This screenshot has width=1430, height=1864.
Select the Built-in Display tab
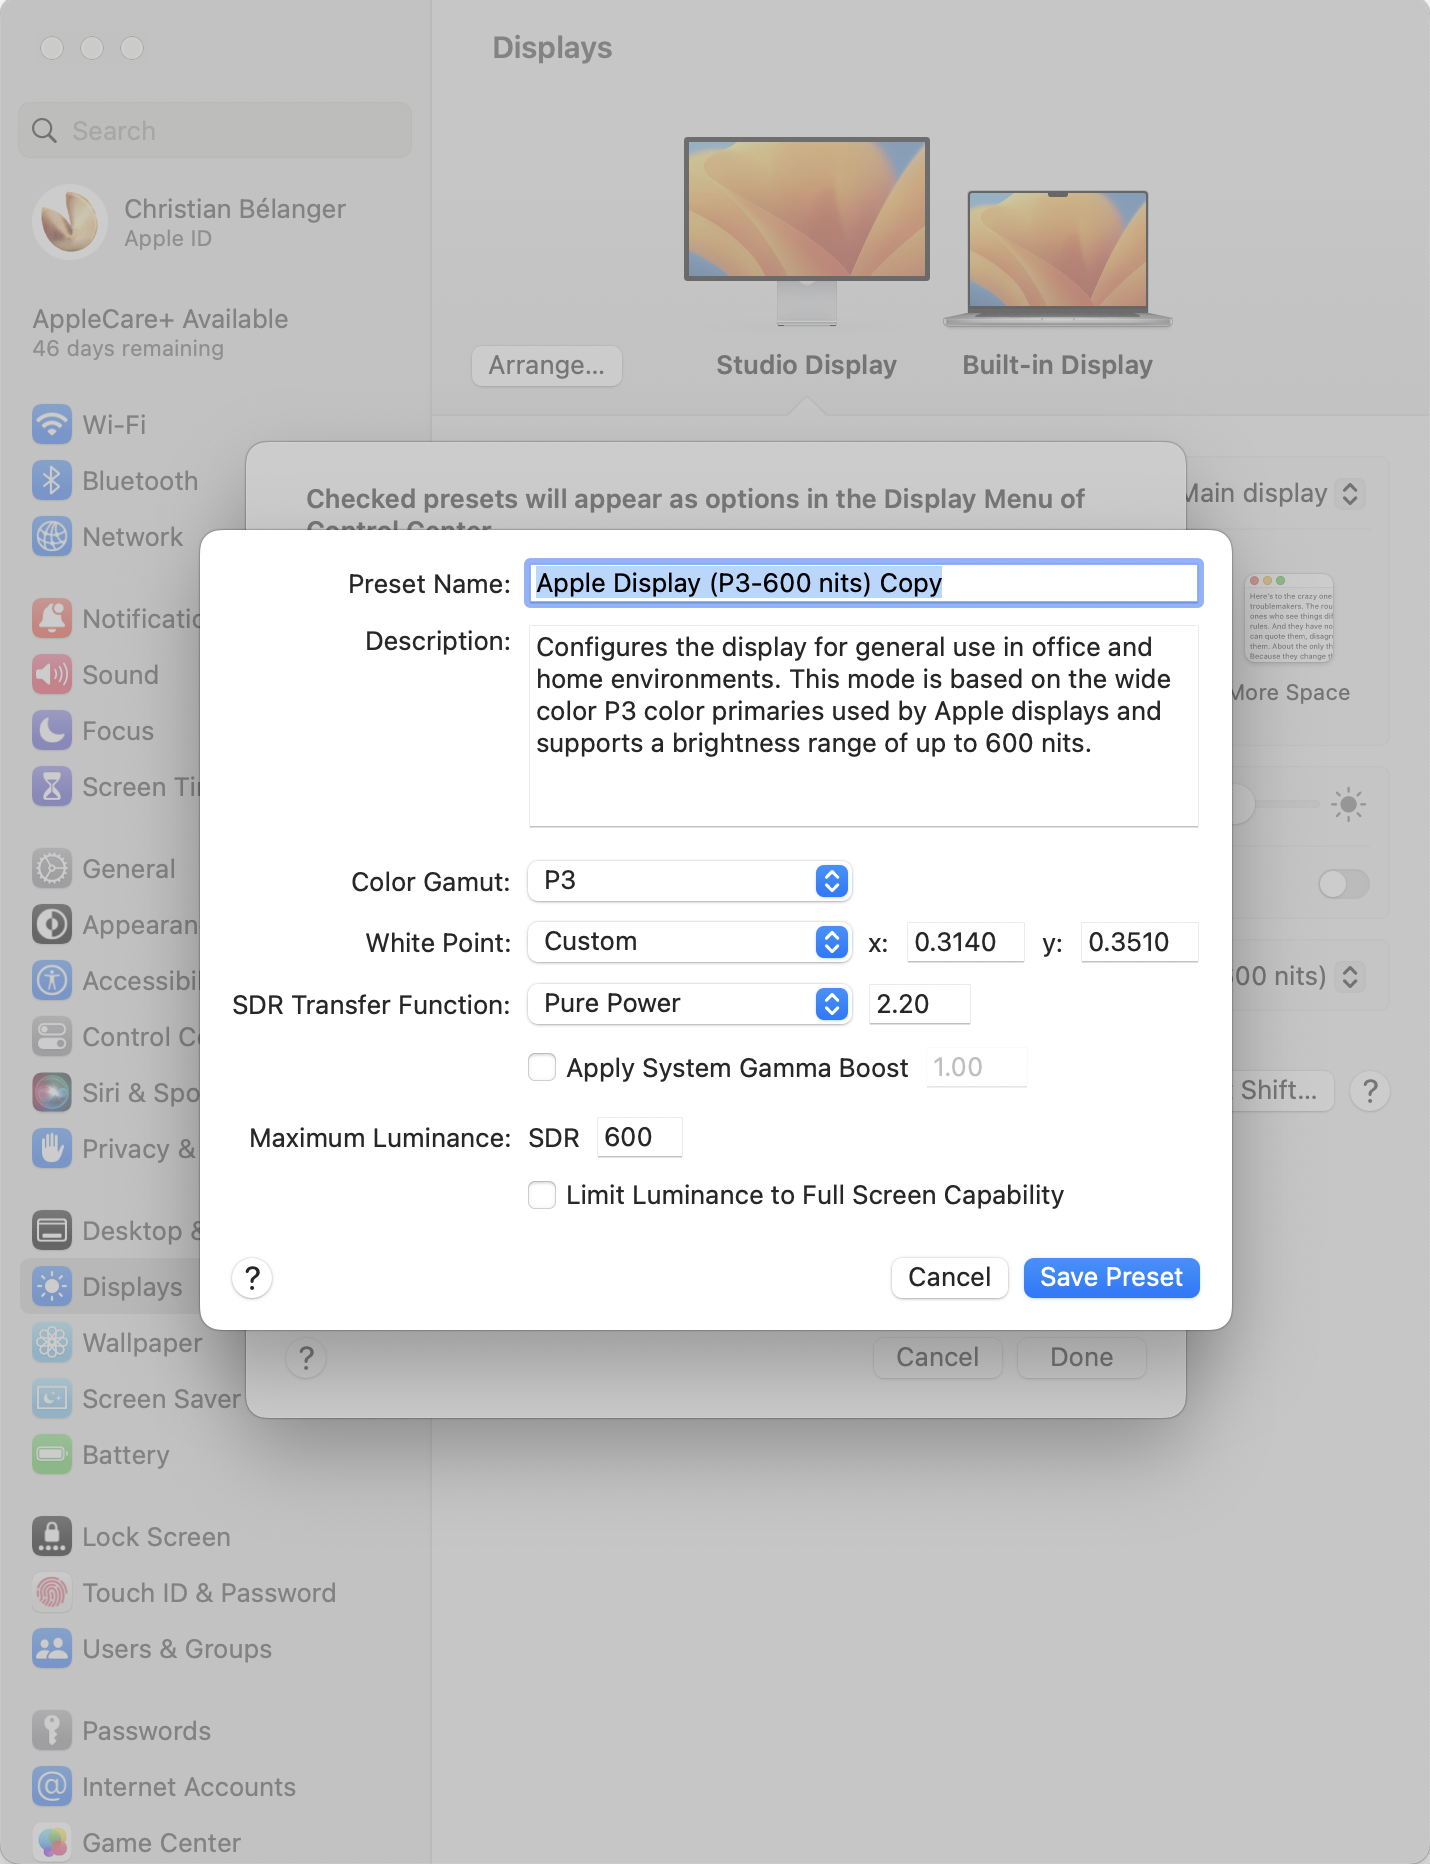tap(1057, 365)
